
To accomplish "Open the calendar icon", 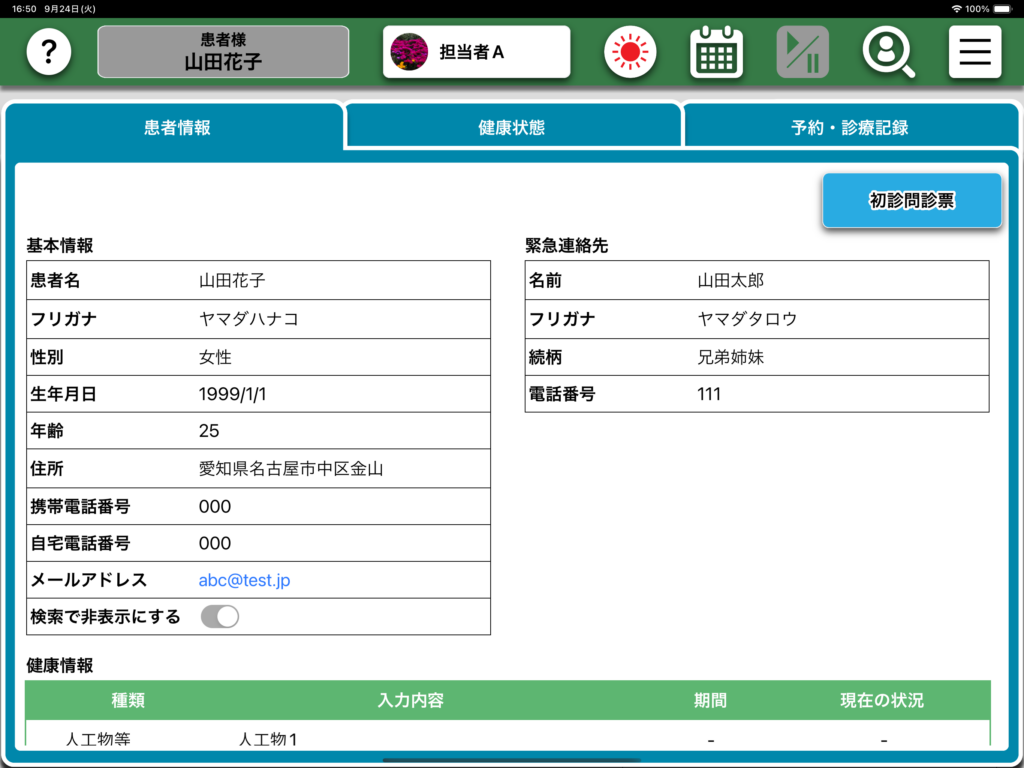I will click(716, 52).
